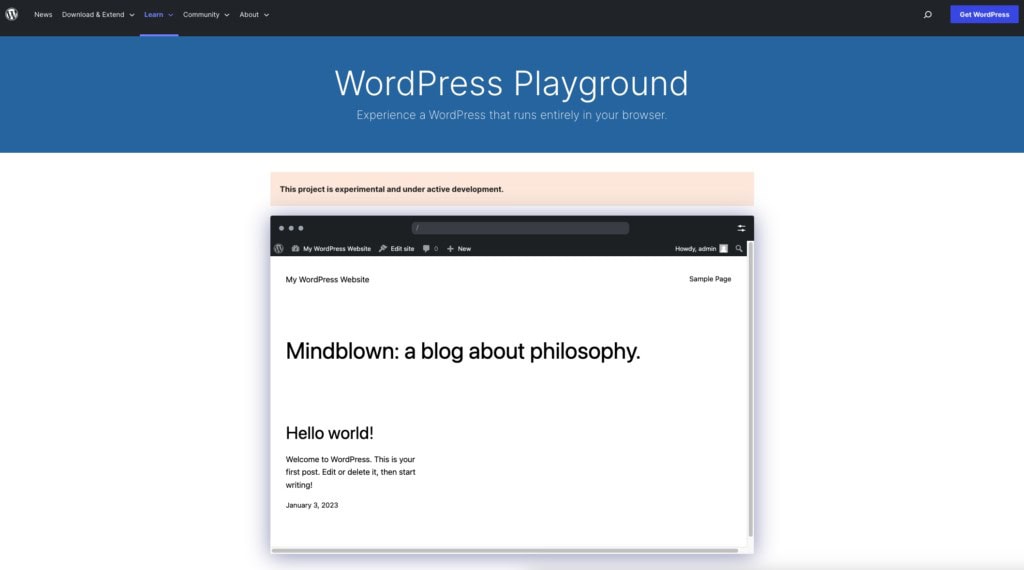
Task: Click the admin bar search icon
Action: (739, 248)
